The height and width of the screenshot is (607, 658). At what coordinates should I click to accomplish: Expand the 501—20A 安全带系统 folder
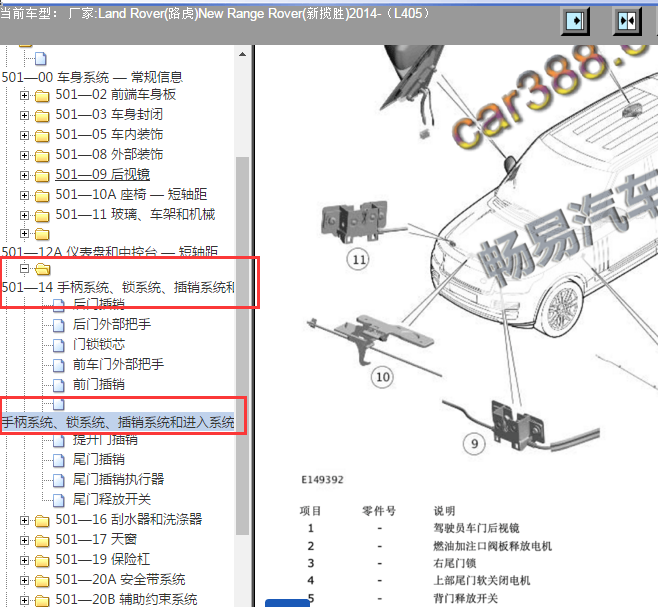point(24,581)
